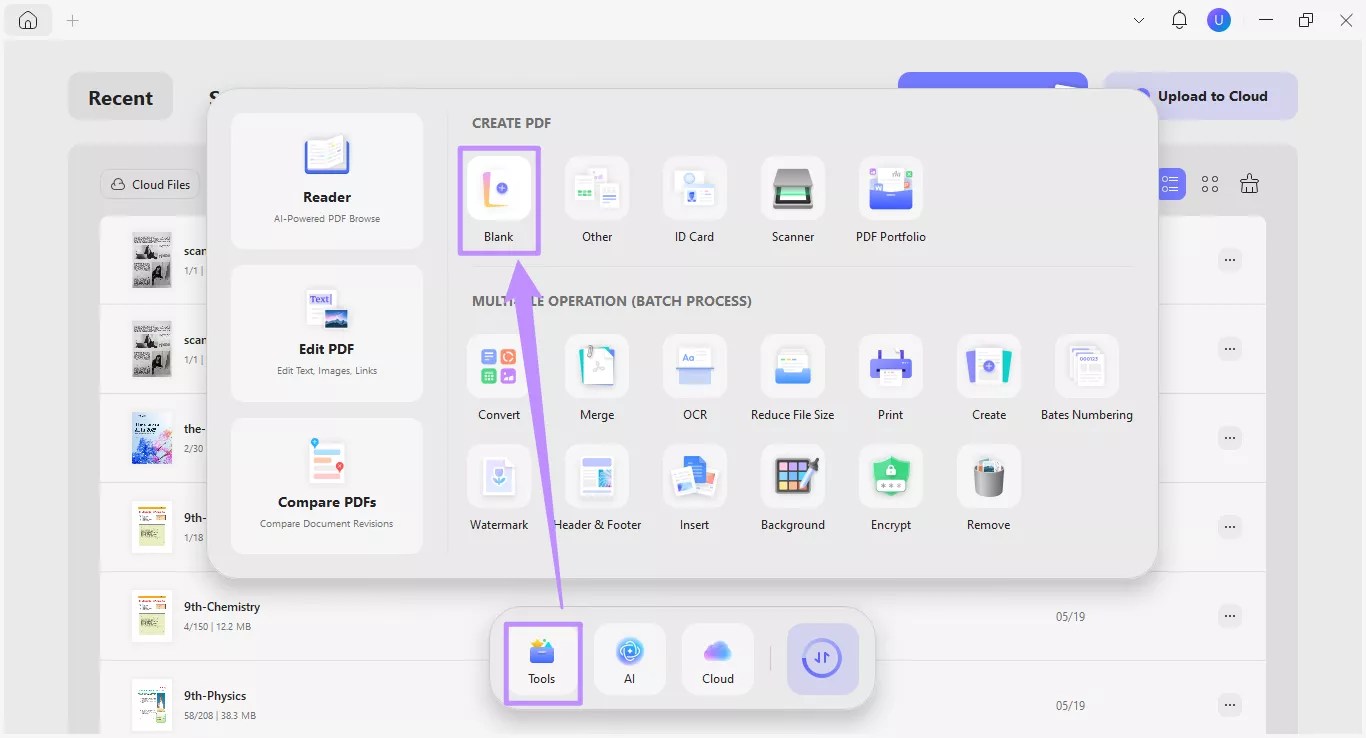
Task: Switch to the Recent tab
Action: tap(121, 98)
